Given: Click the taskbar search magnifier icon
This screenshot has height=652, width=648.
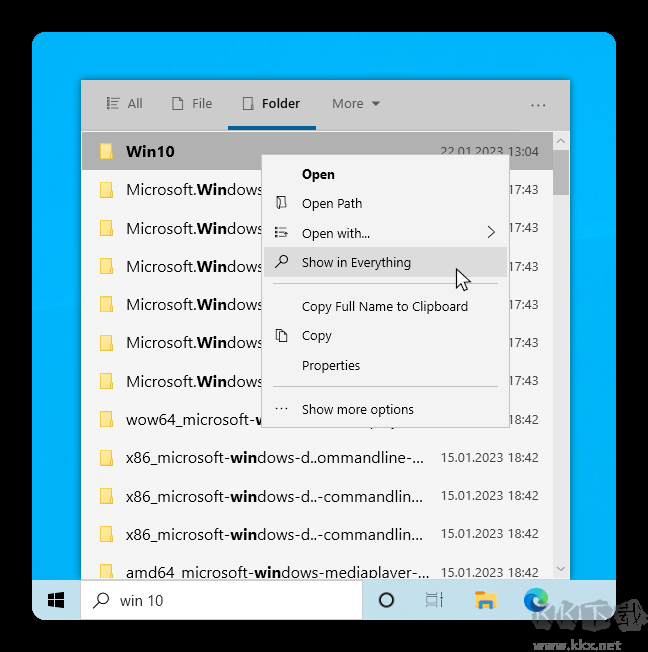Looking at the screenshot, I should point(101,600).
